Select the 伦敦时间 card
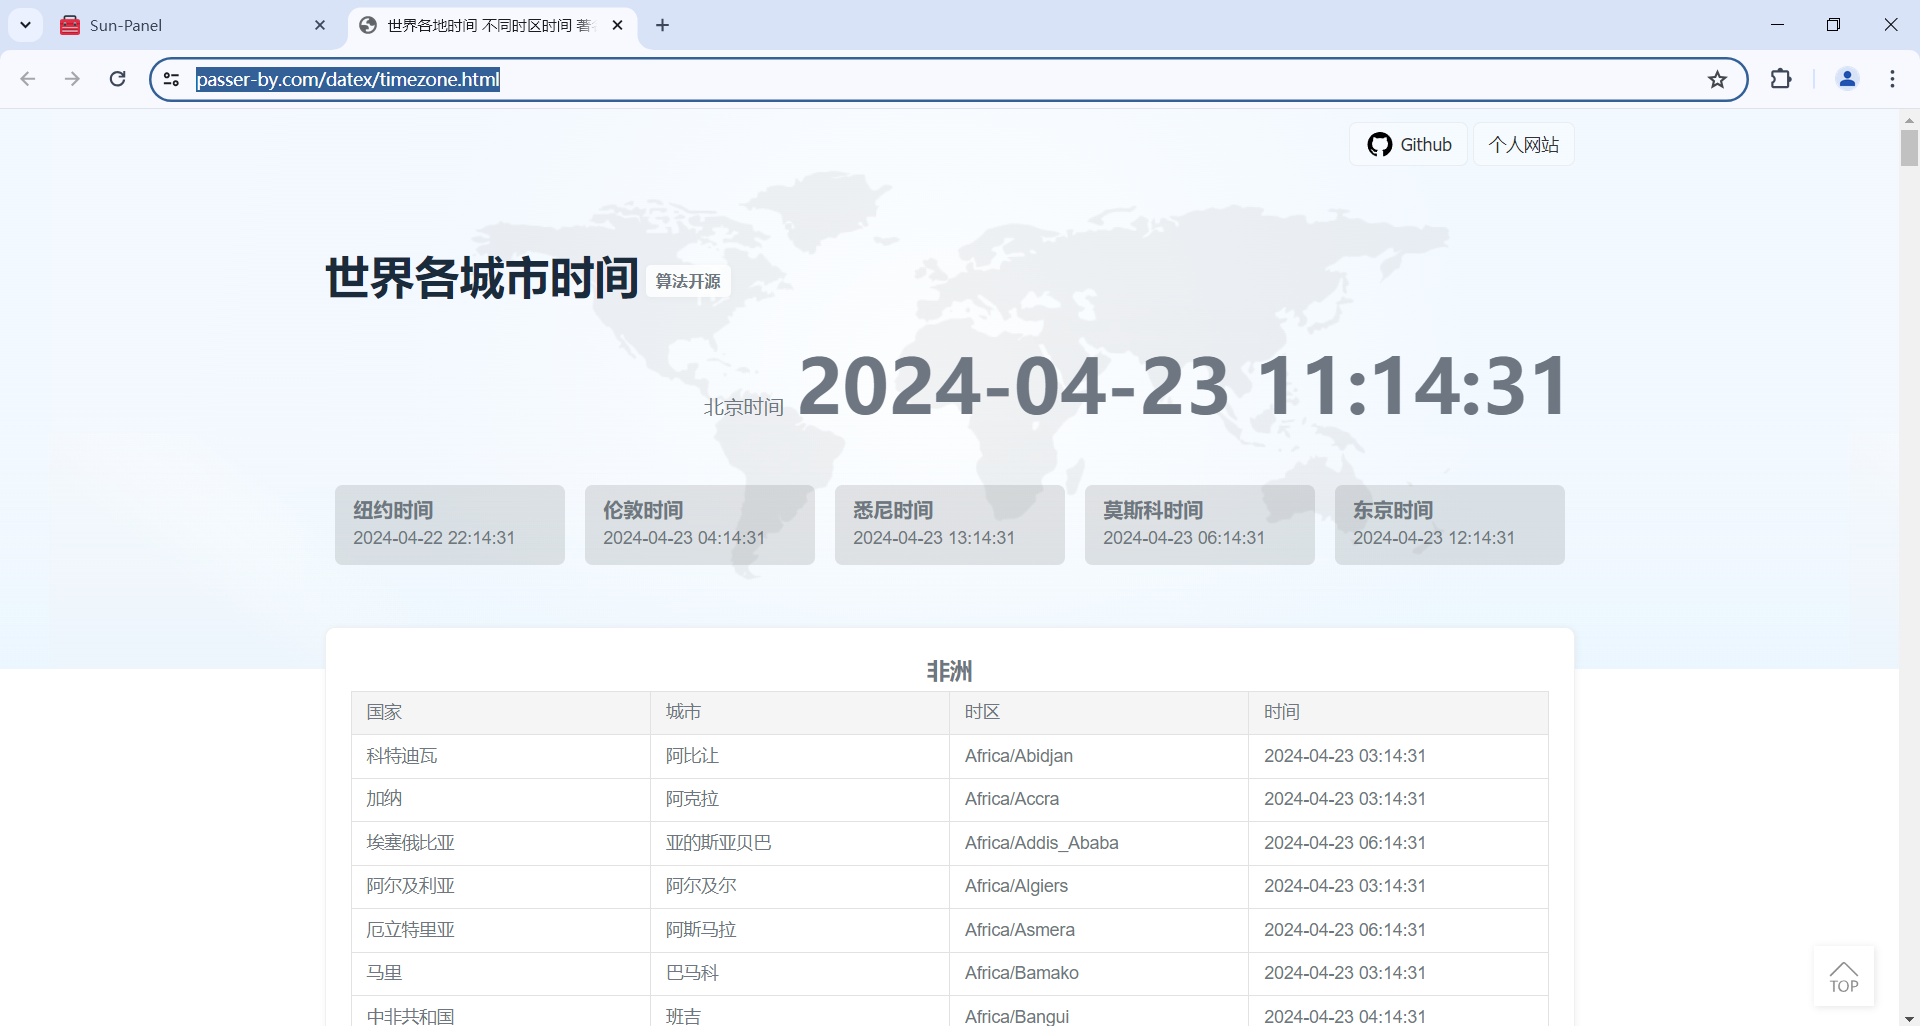 coord(700,525)
